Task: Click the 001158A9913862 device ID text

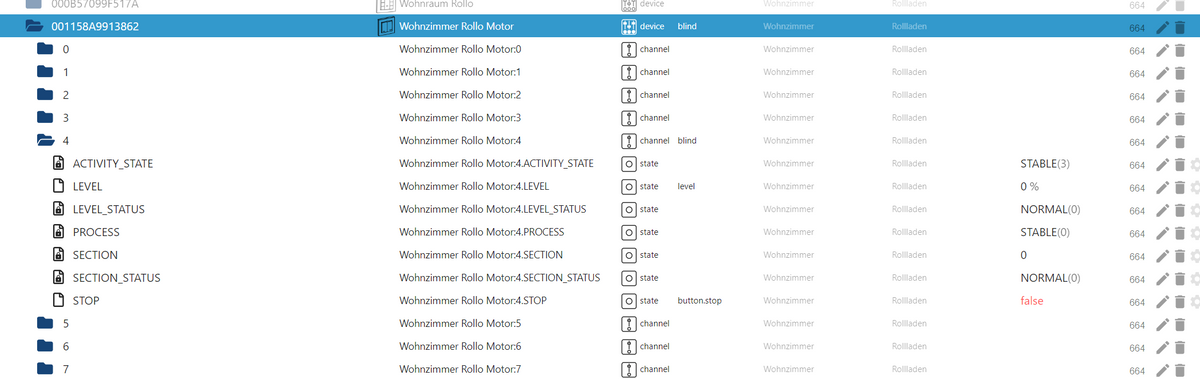Action: click(x=95, y=27)
